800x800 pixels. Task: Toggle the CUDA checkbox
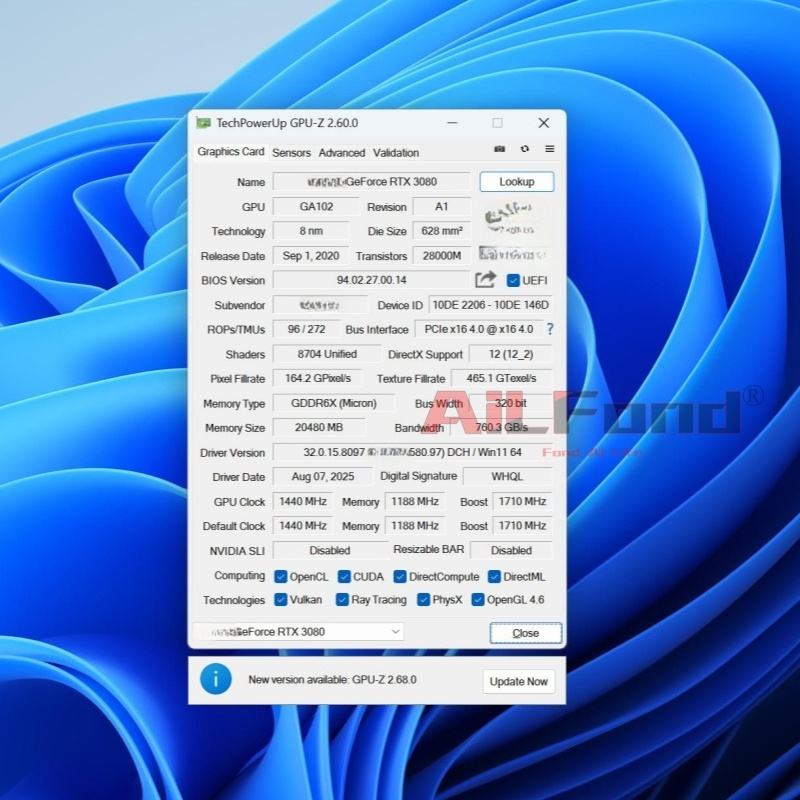click(344, 577)
